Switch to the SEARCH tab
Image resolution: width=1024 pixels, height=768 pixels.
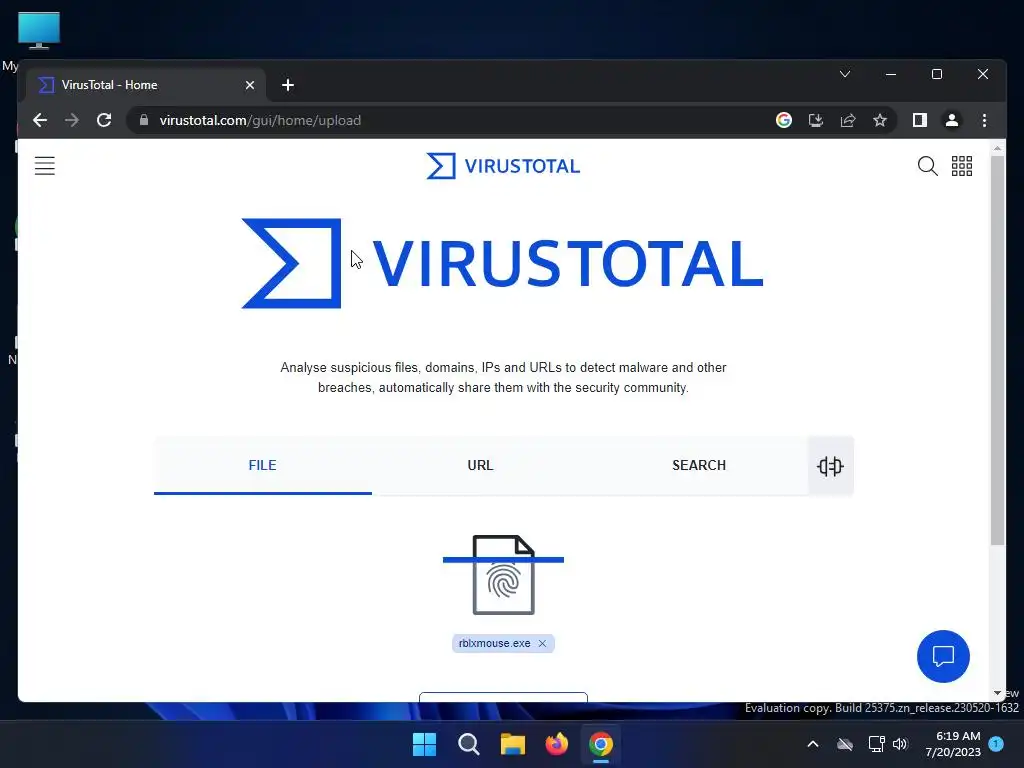coord(699,466)
